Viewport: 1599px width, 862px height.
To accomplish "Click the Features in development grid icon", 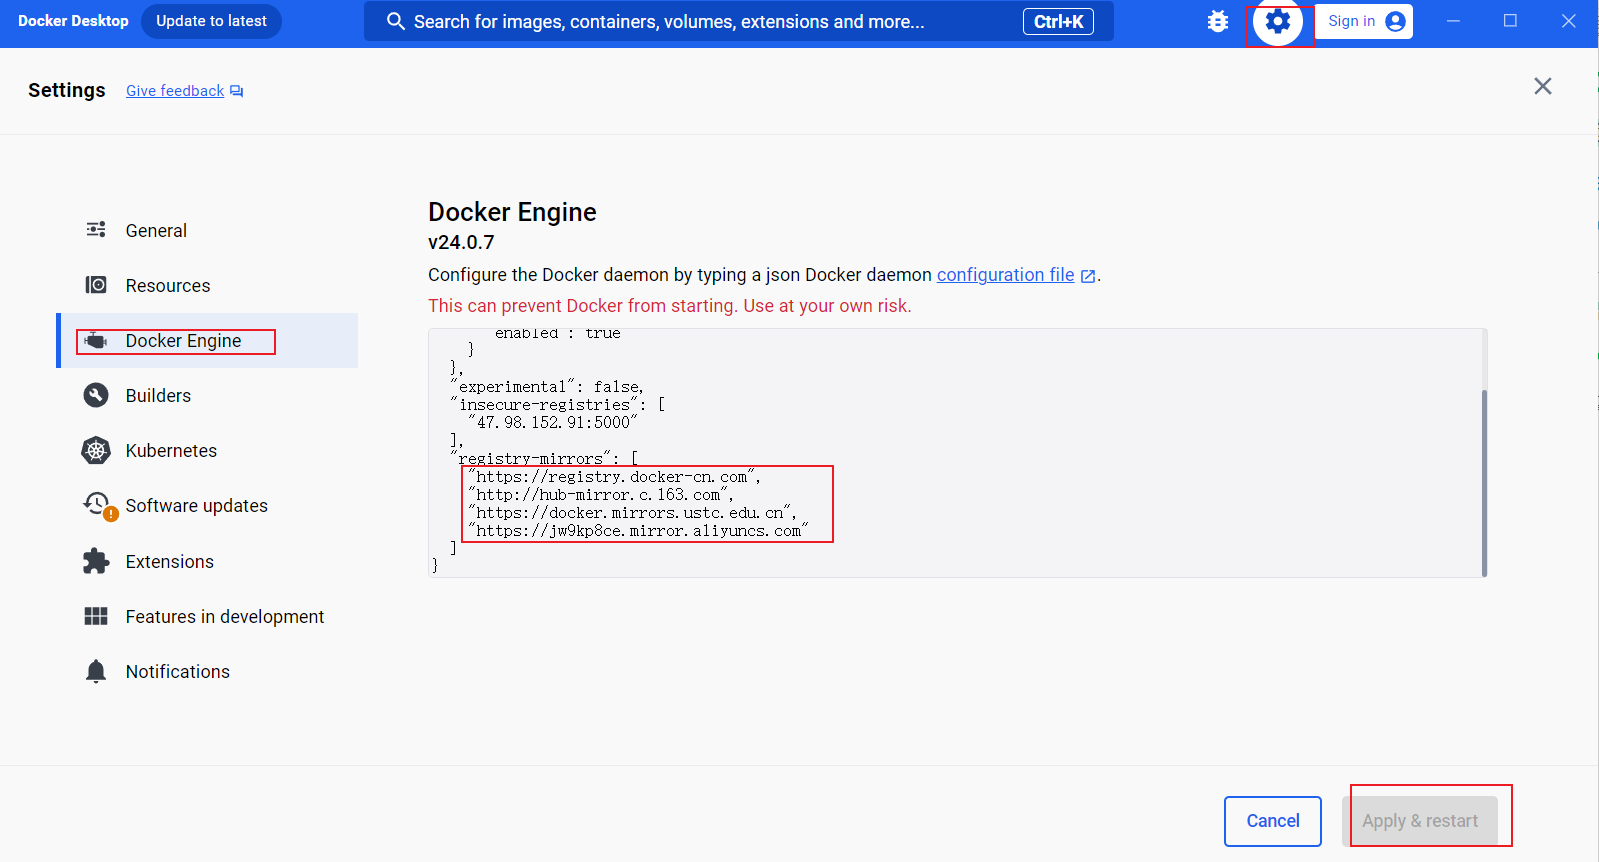I will click(96, 616).
